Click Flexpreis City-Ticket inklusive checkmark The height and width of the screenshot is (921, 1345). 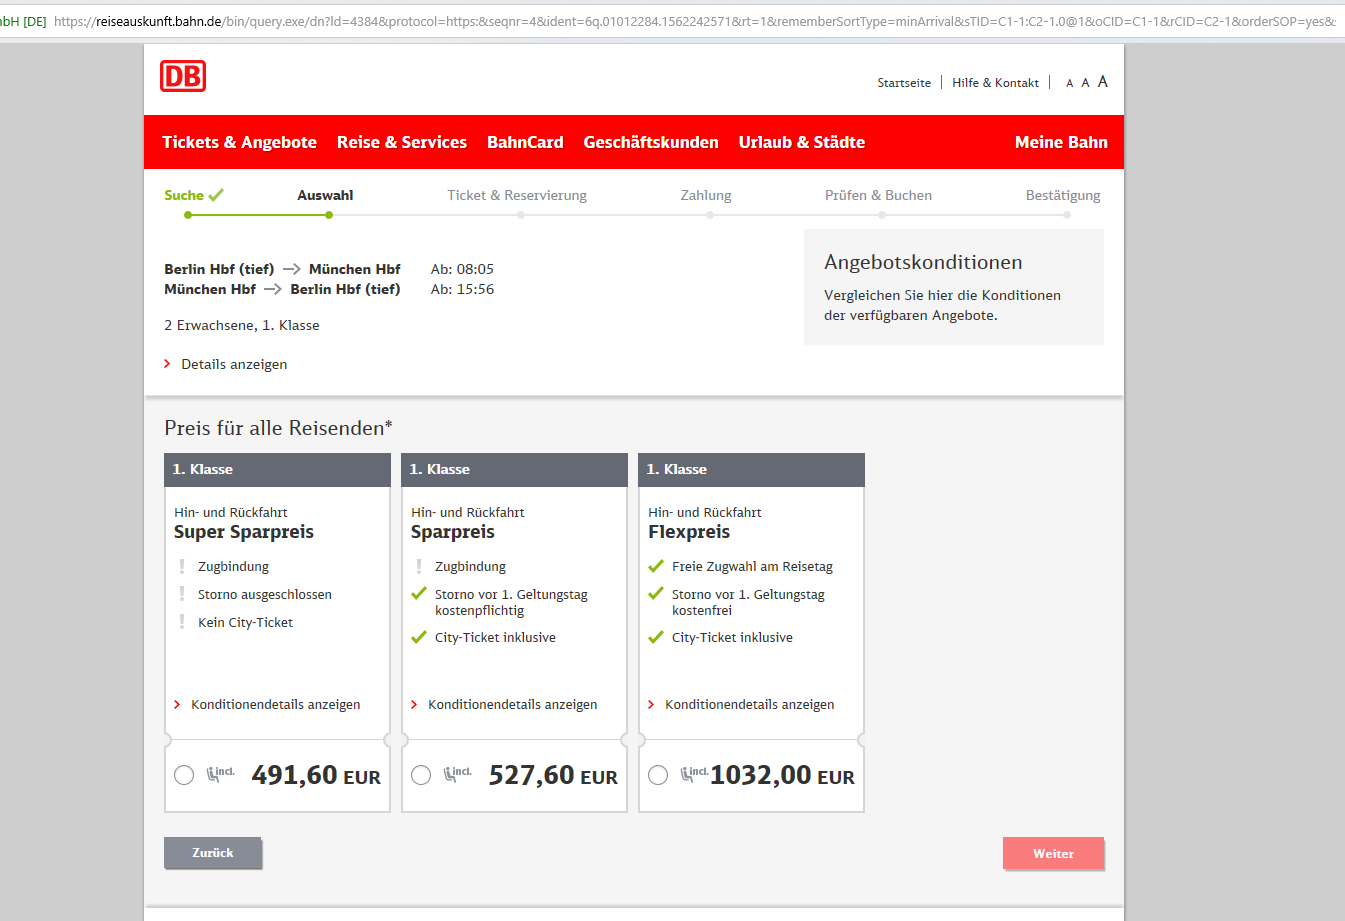[656, 637]
